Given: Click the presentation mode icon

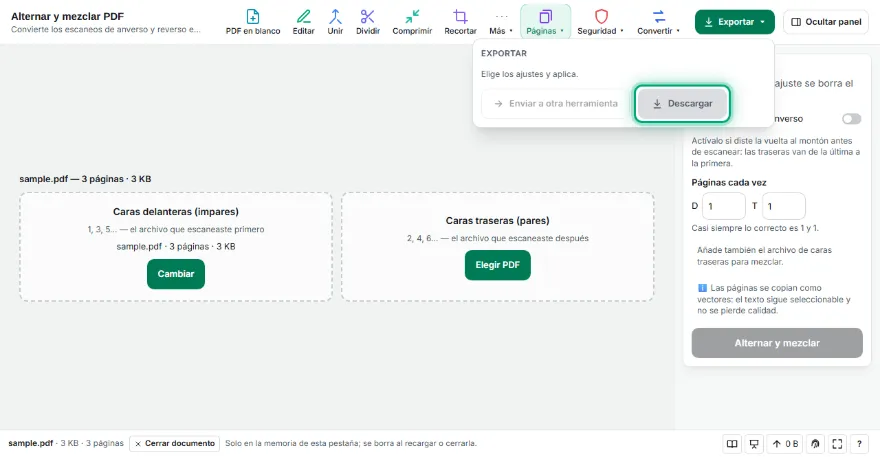Looking at the screenshot, I should point(754,444).
